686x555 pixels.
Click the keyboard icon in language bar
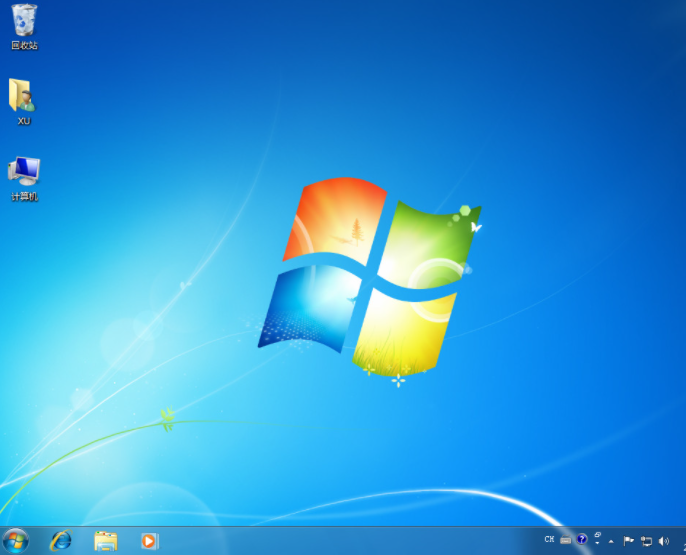point(565,540)
